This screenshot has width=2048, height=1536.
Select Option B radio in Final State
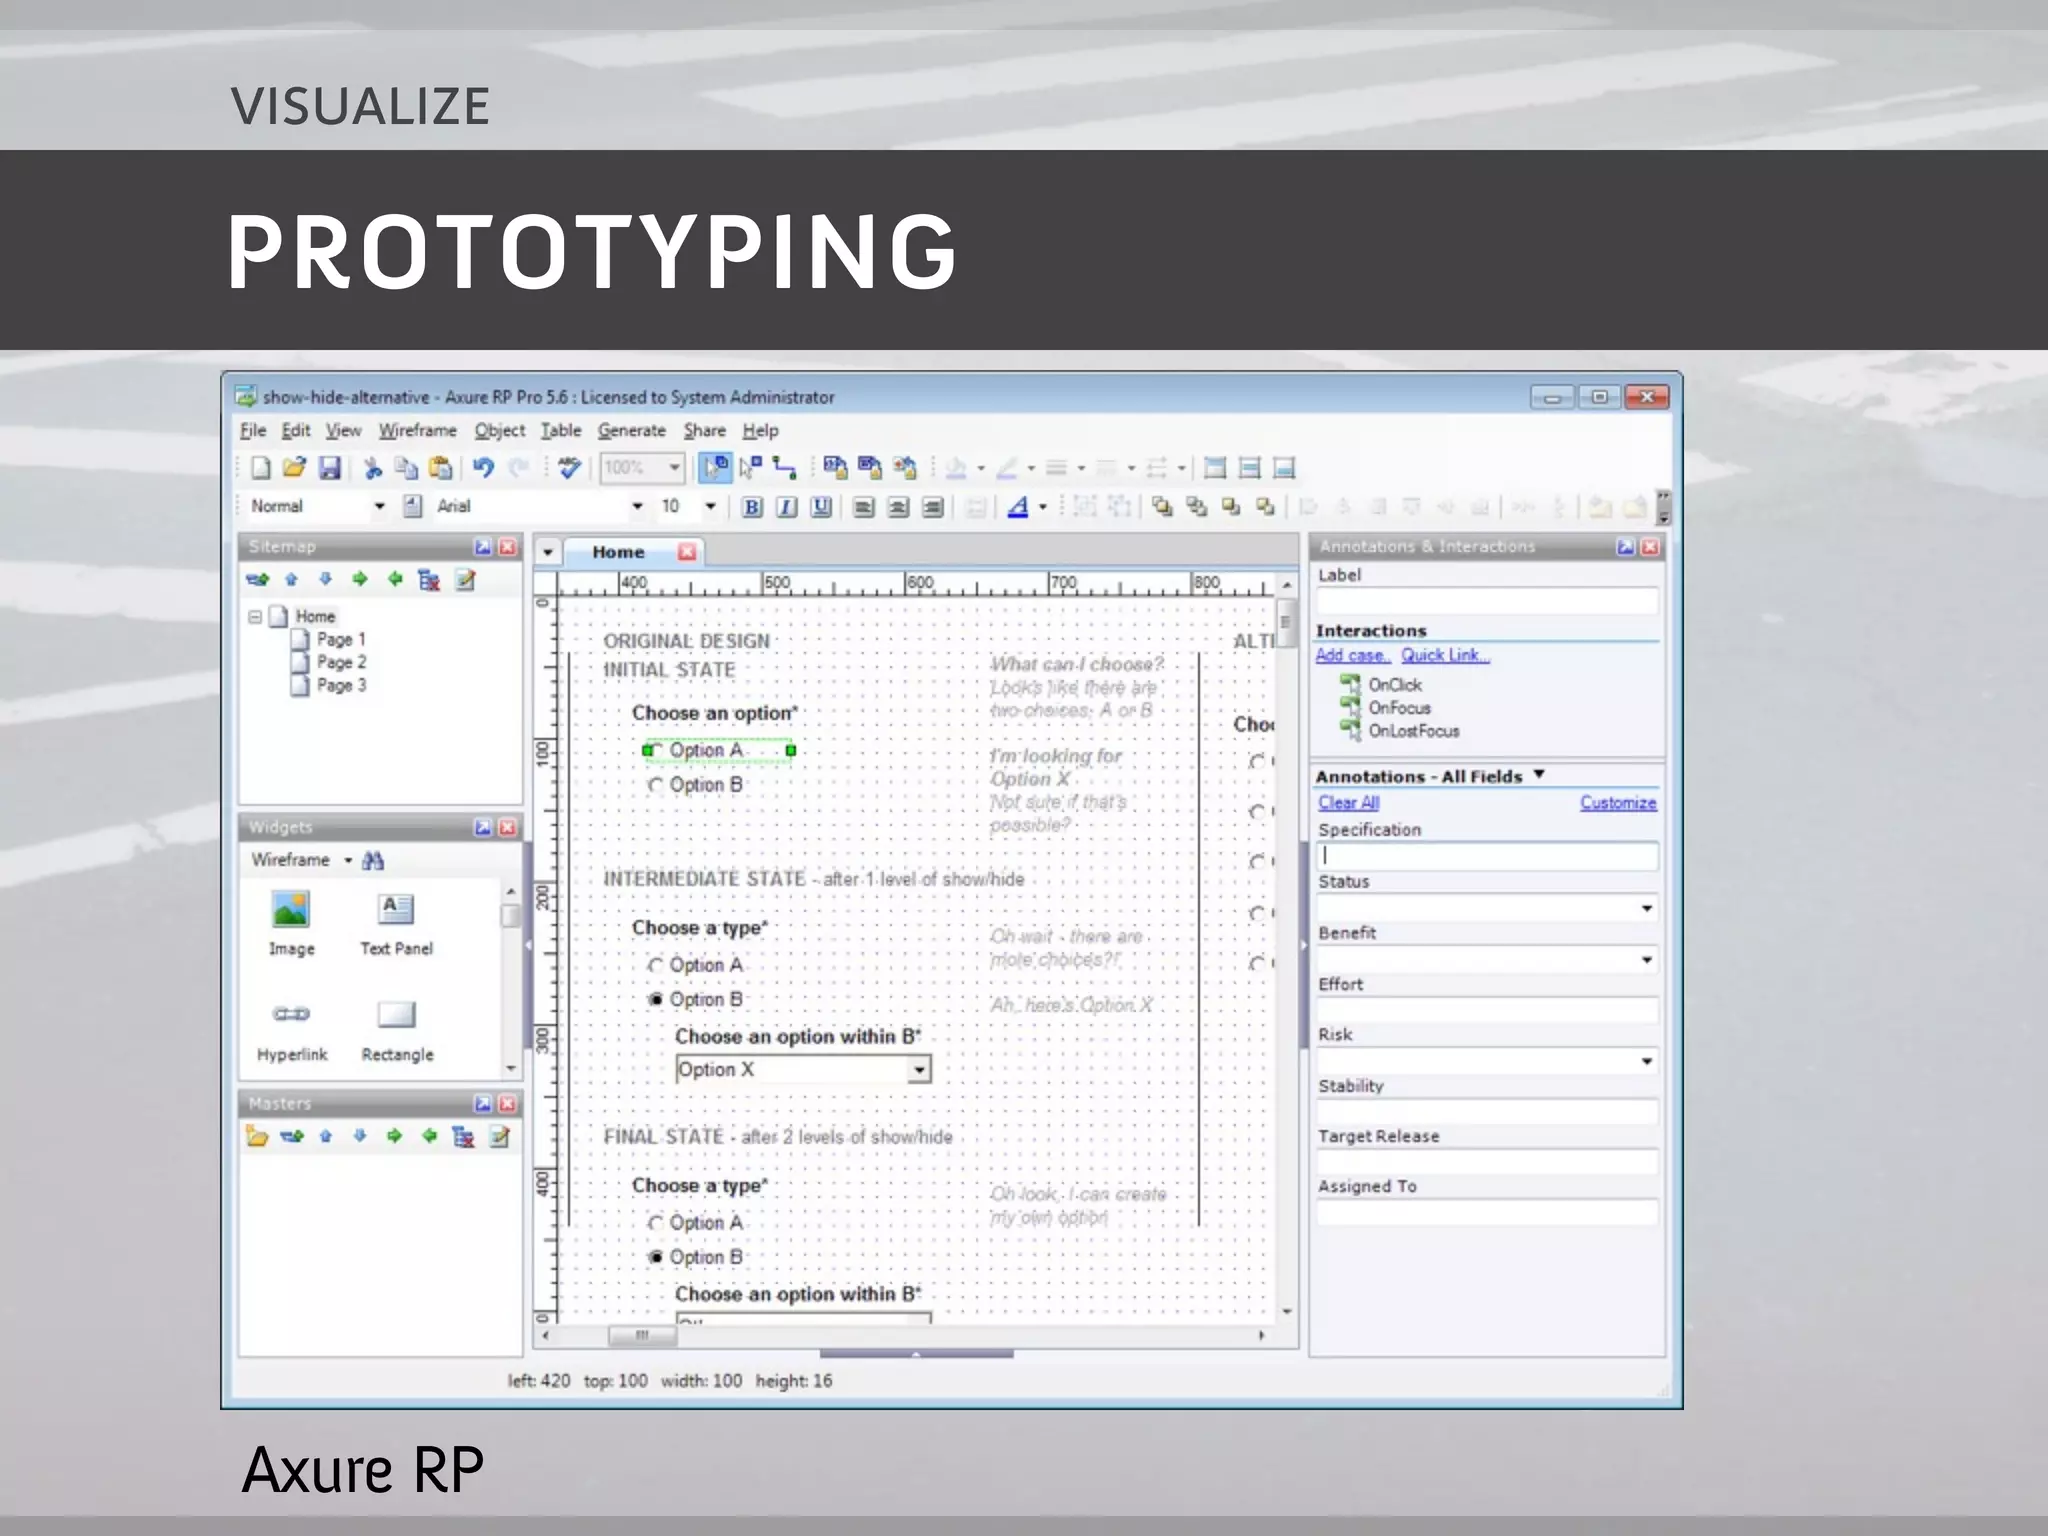(x=656, y=1258)
